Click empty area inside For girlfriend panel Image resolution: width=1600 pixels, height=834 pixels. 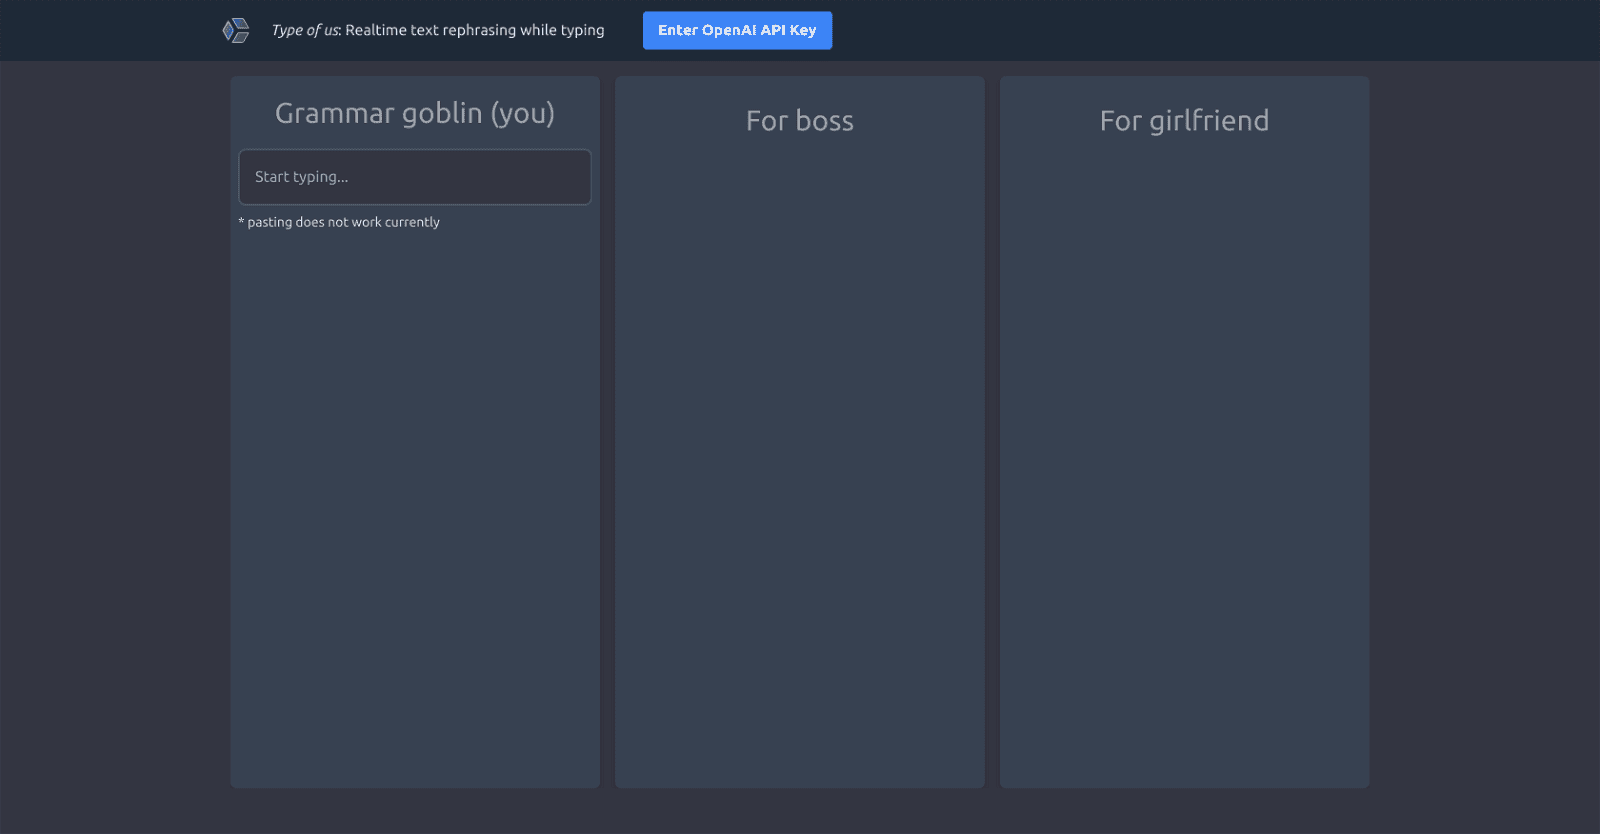pyautogui.click(x=1184, y=450)
